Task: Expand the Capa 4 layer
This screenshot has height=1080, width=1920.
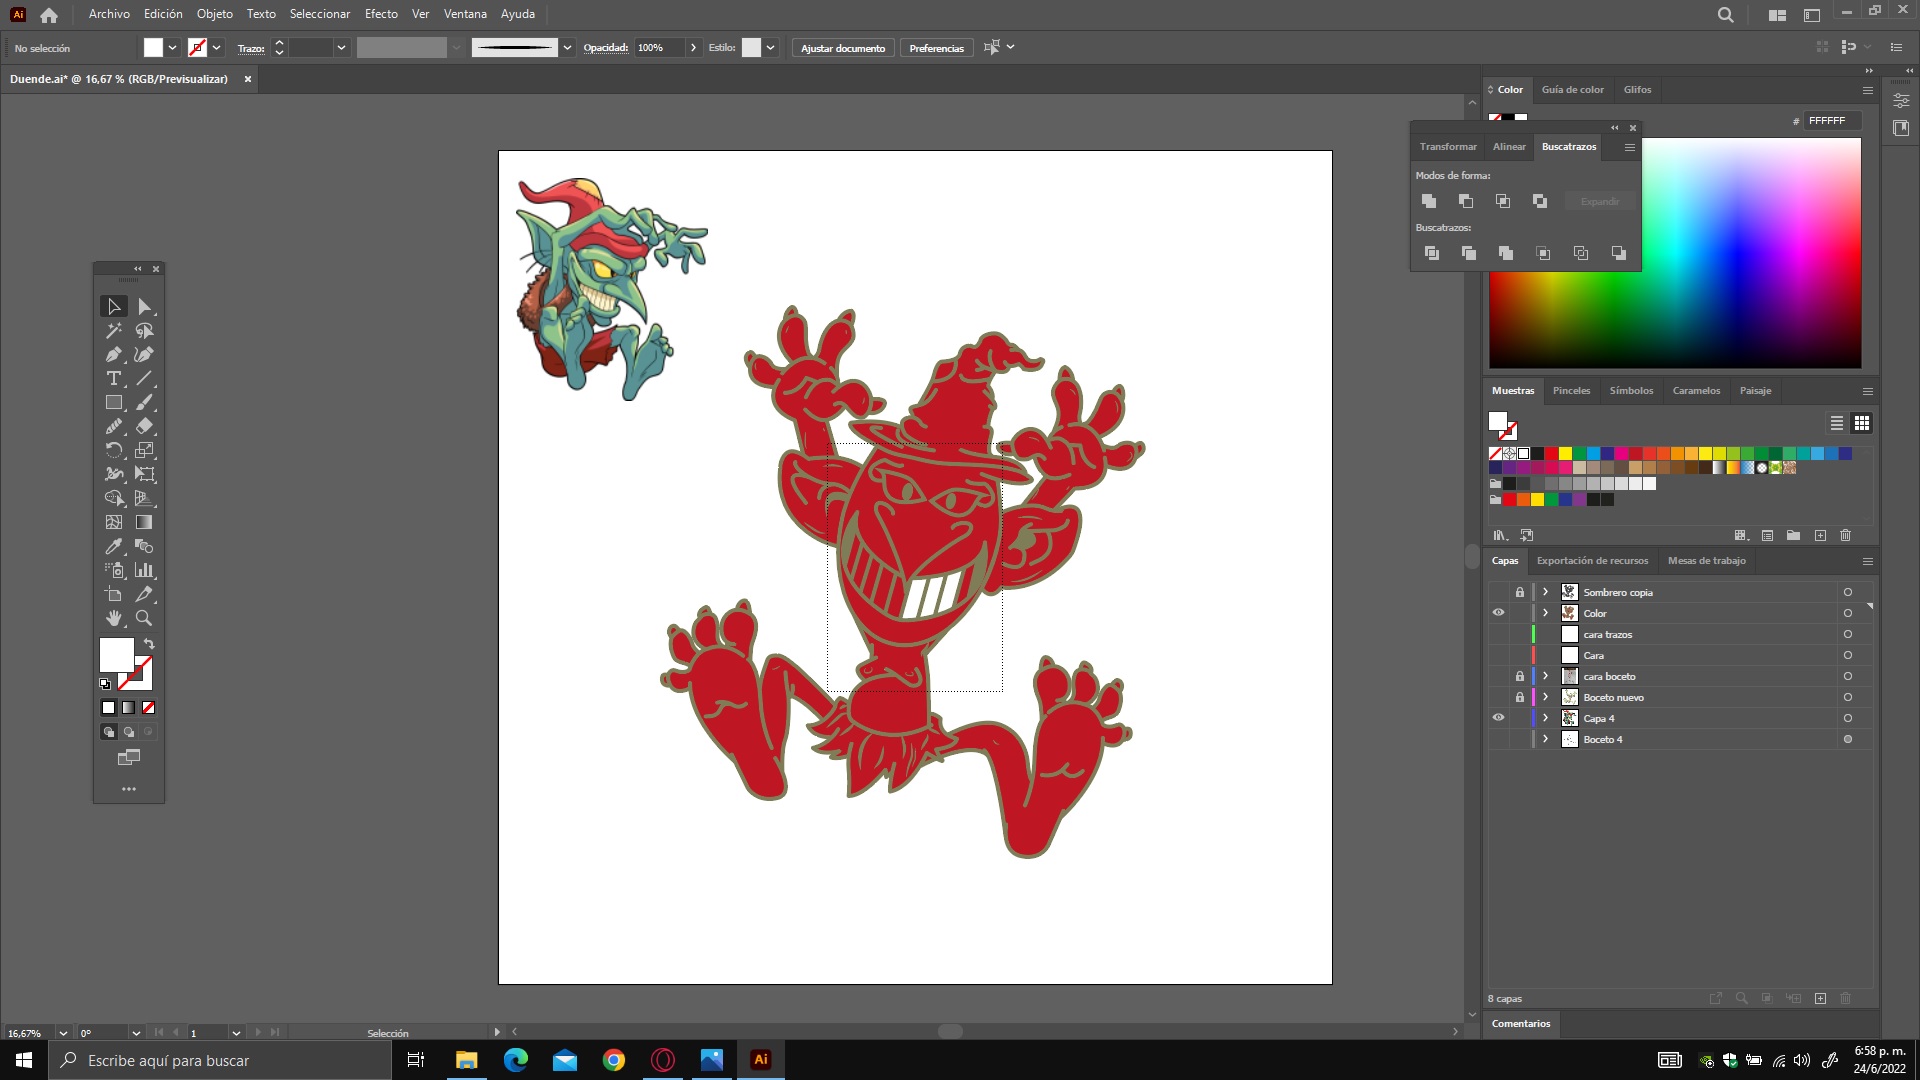Action: (1545, 718)
